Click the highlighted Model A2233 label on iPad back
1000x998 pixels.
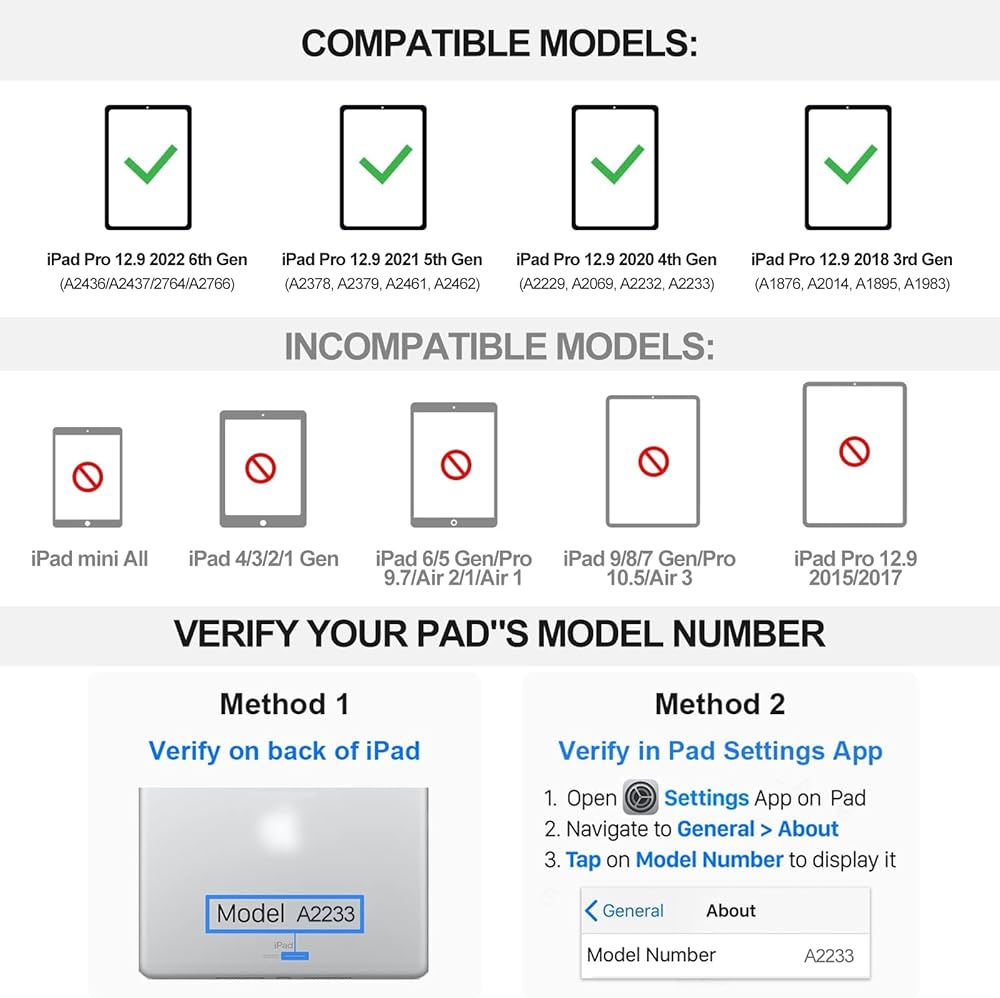(x=285, y=913)
